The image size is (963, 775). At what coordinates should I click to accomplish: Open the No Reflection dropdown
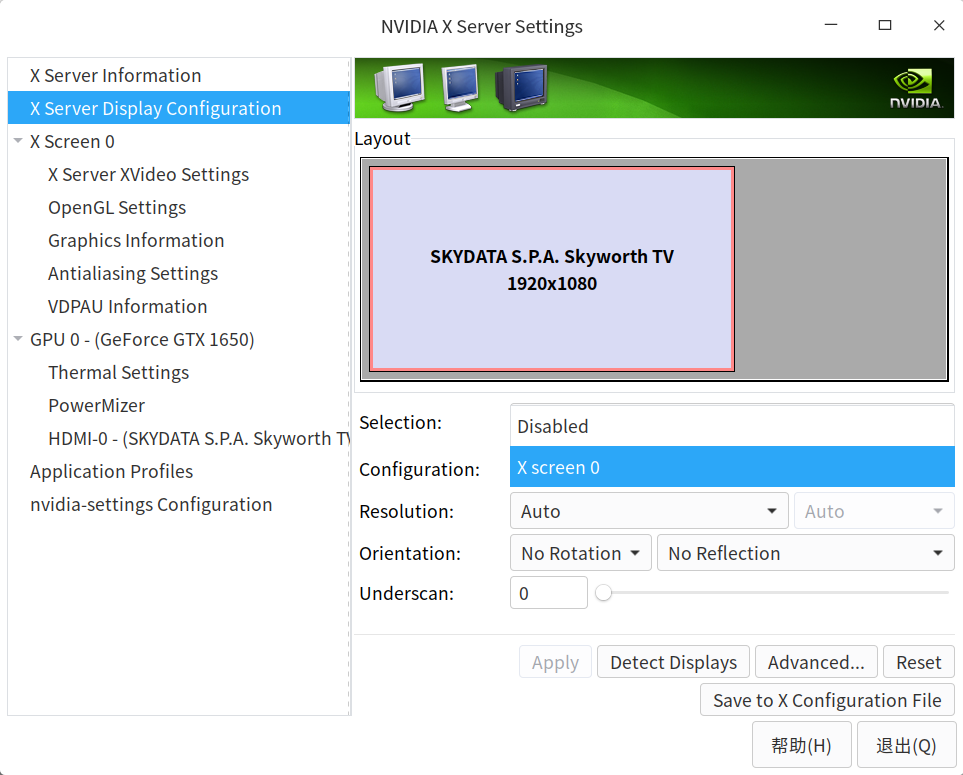coord(804,553)
